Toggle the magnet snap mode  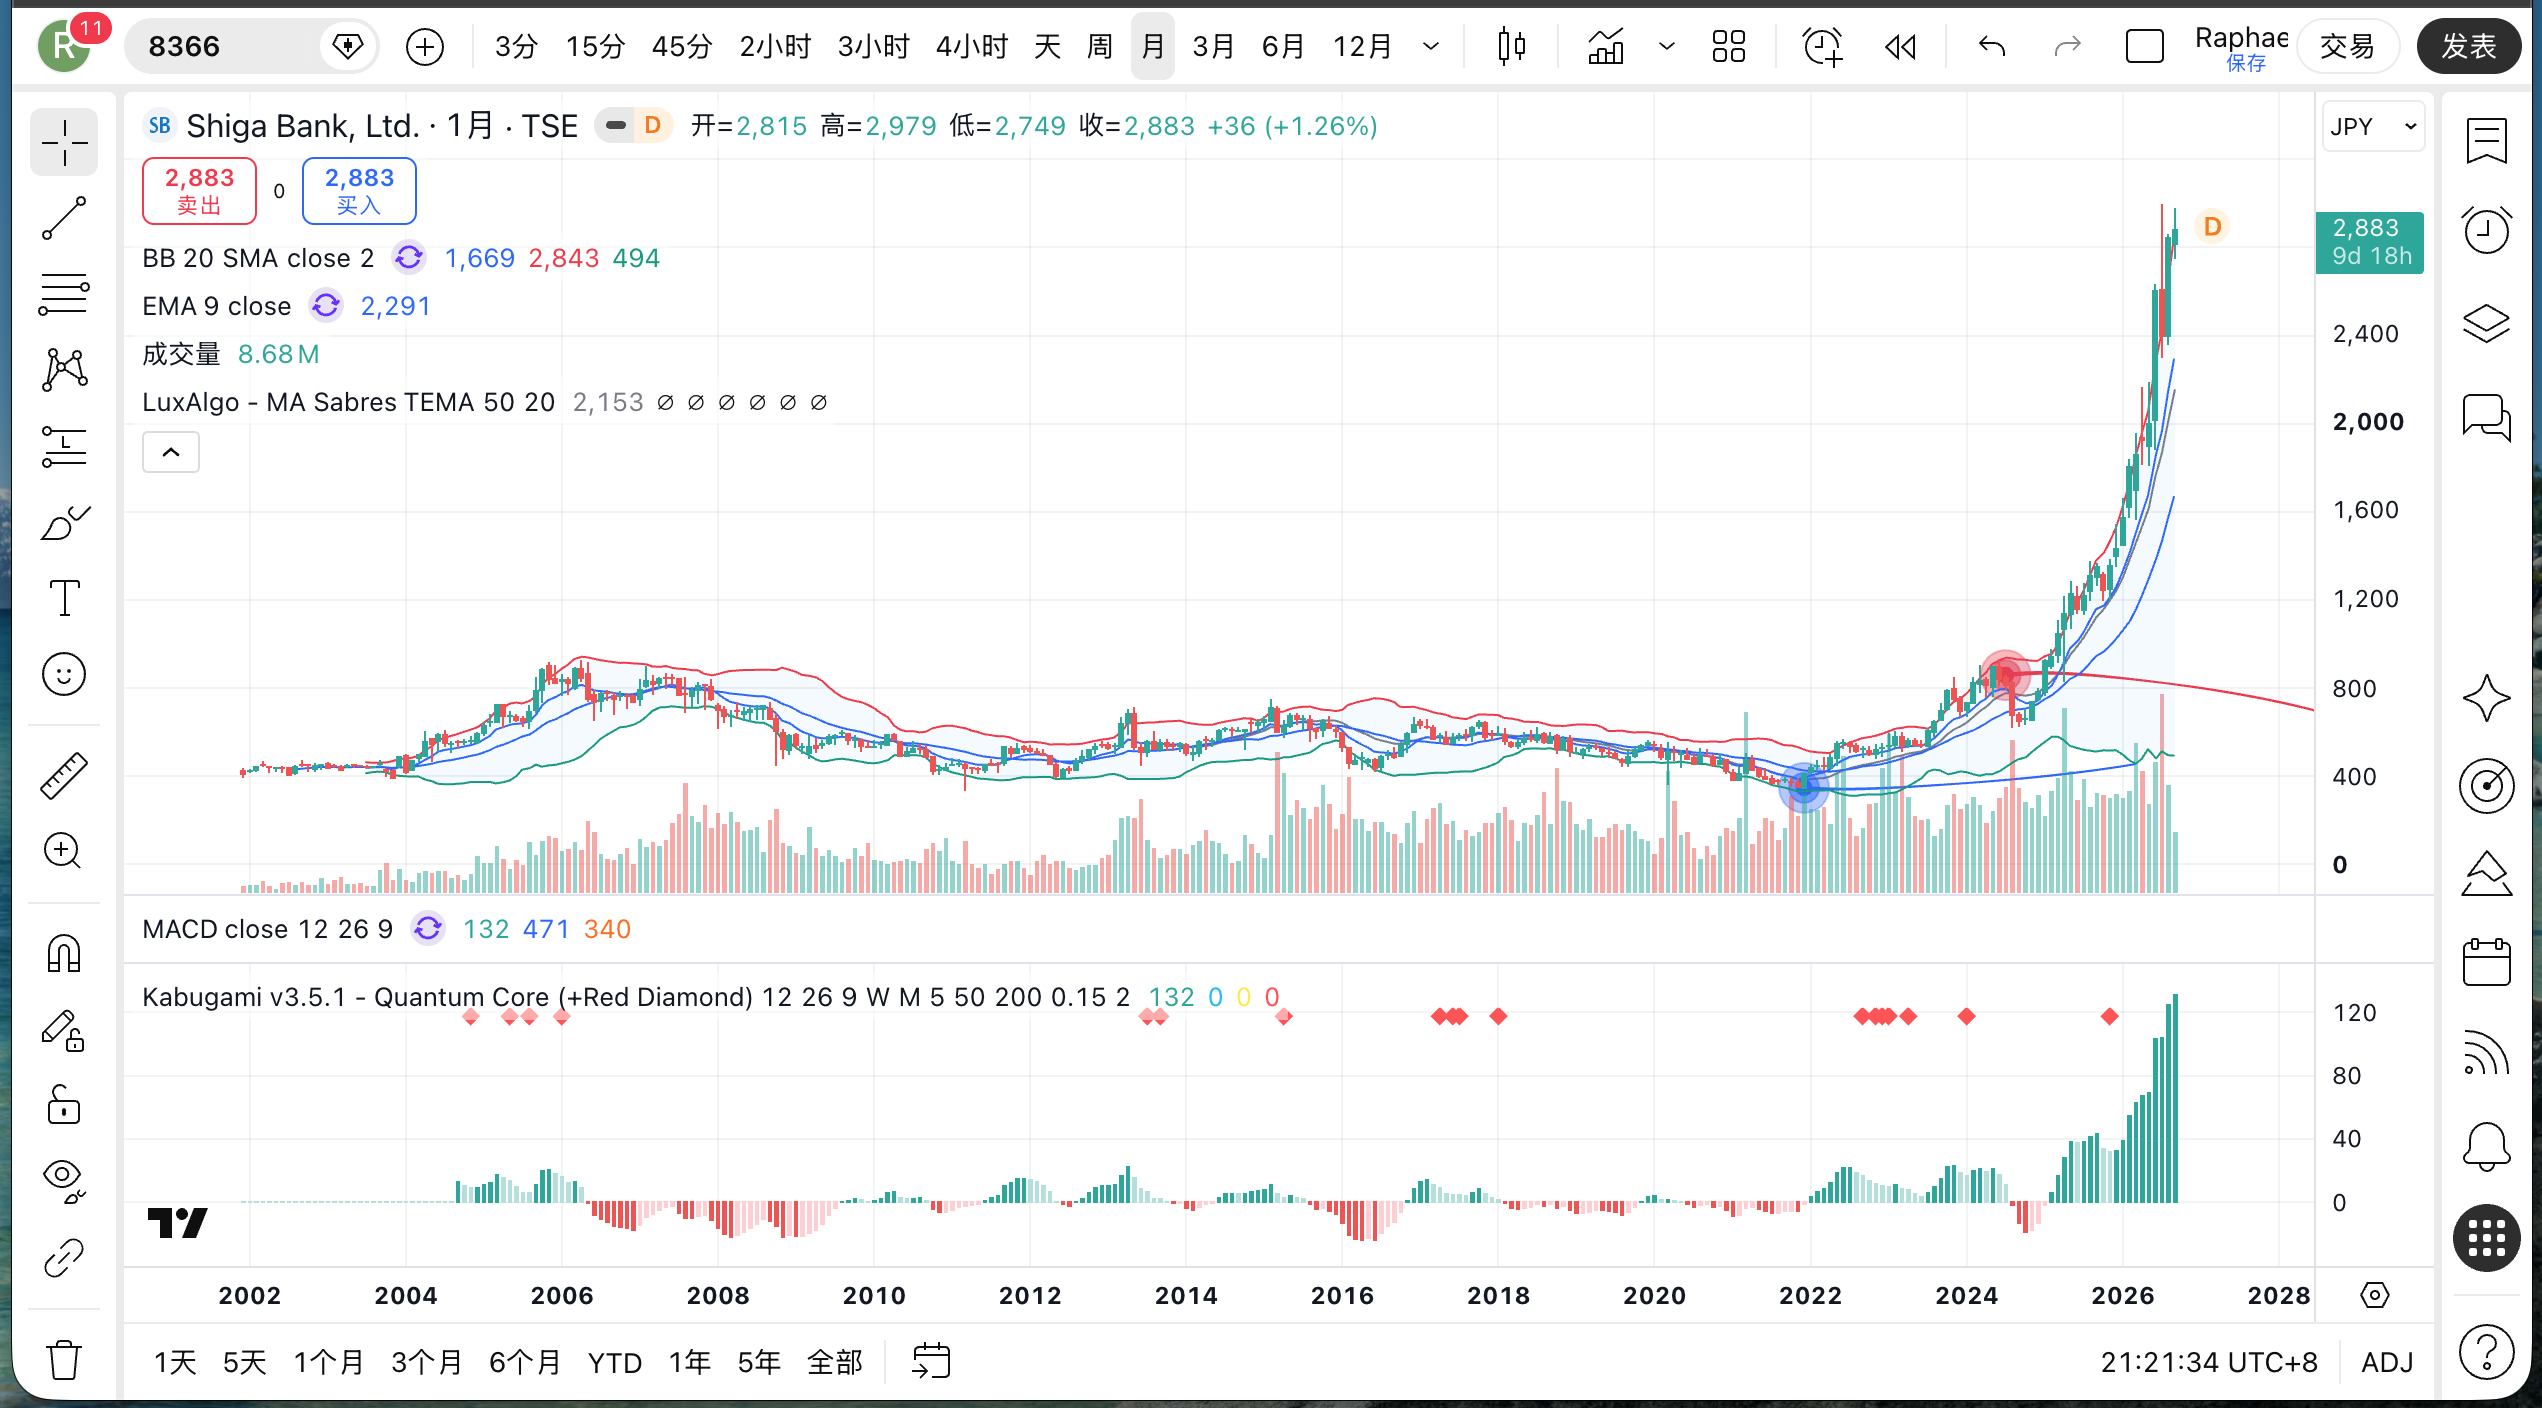(x=64, y=953)
